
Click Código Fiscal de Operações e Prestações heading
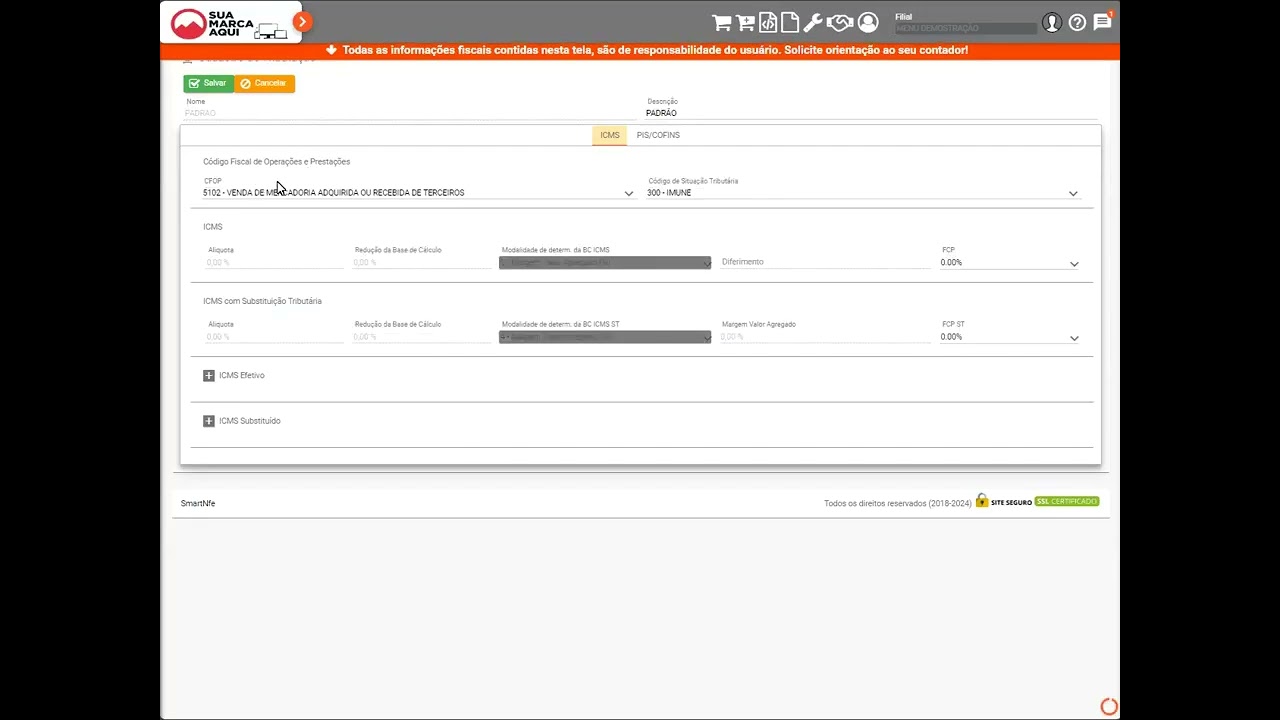tap(277, 161)
